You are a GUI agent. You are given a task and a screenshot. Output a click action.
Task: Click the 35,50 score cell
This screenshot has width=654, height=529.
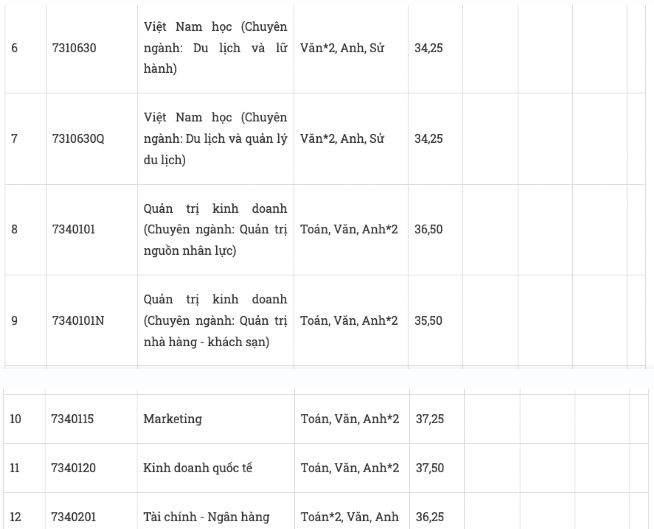tap(428, 321)
